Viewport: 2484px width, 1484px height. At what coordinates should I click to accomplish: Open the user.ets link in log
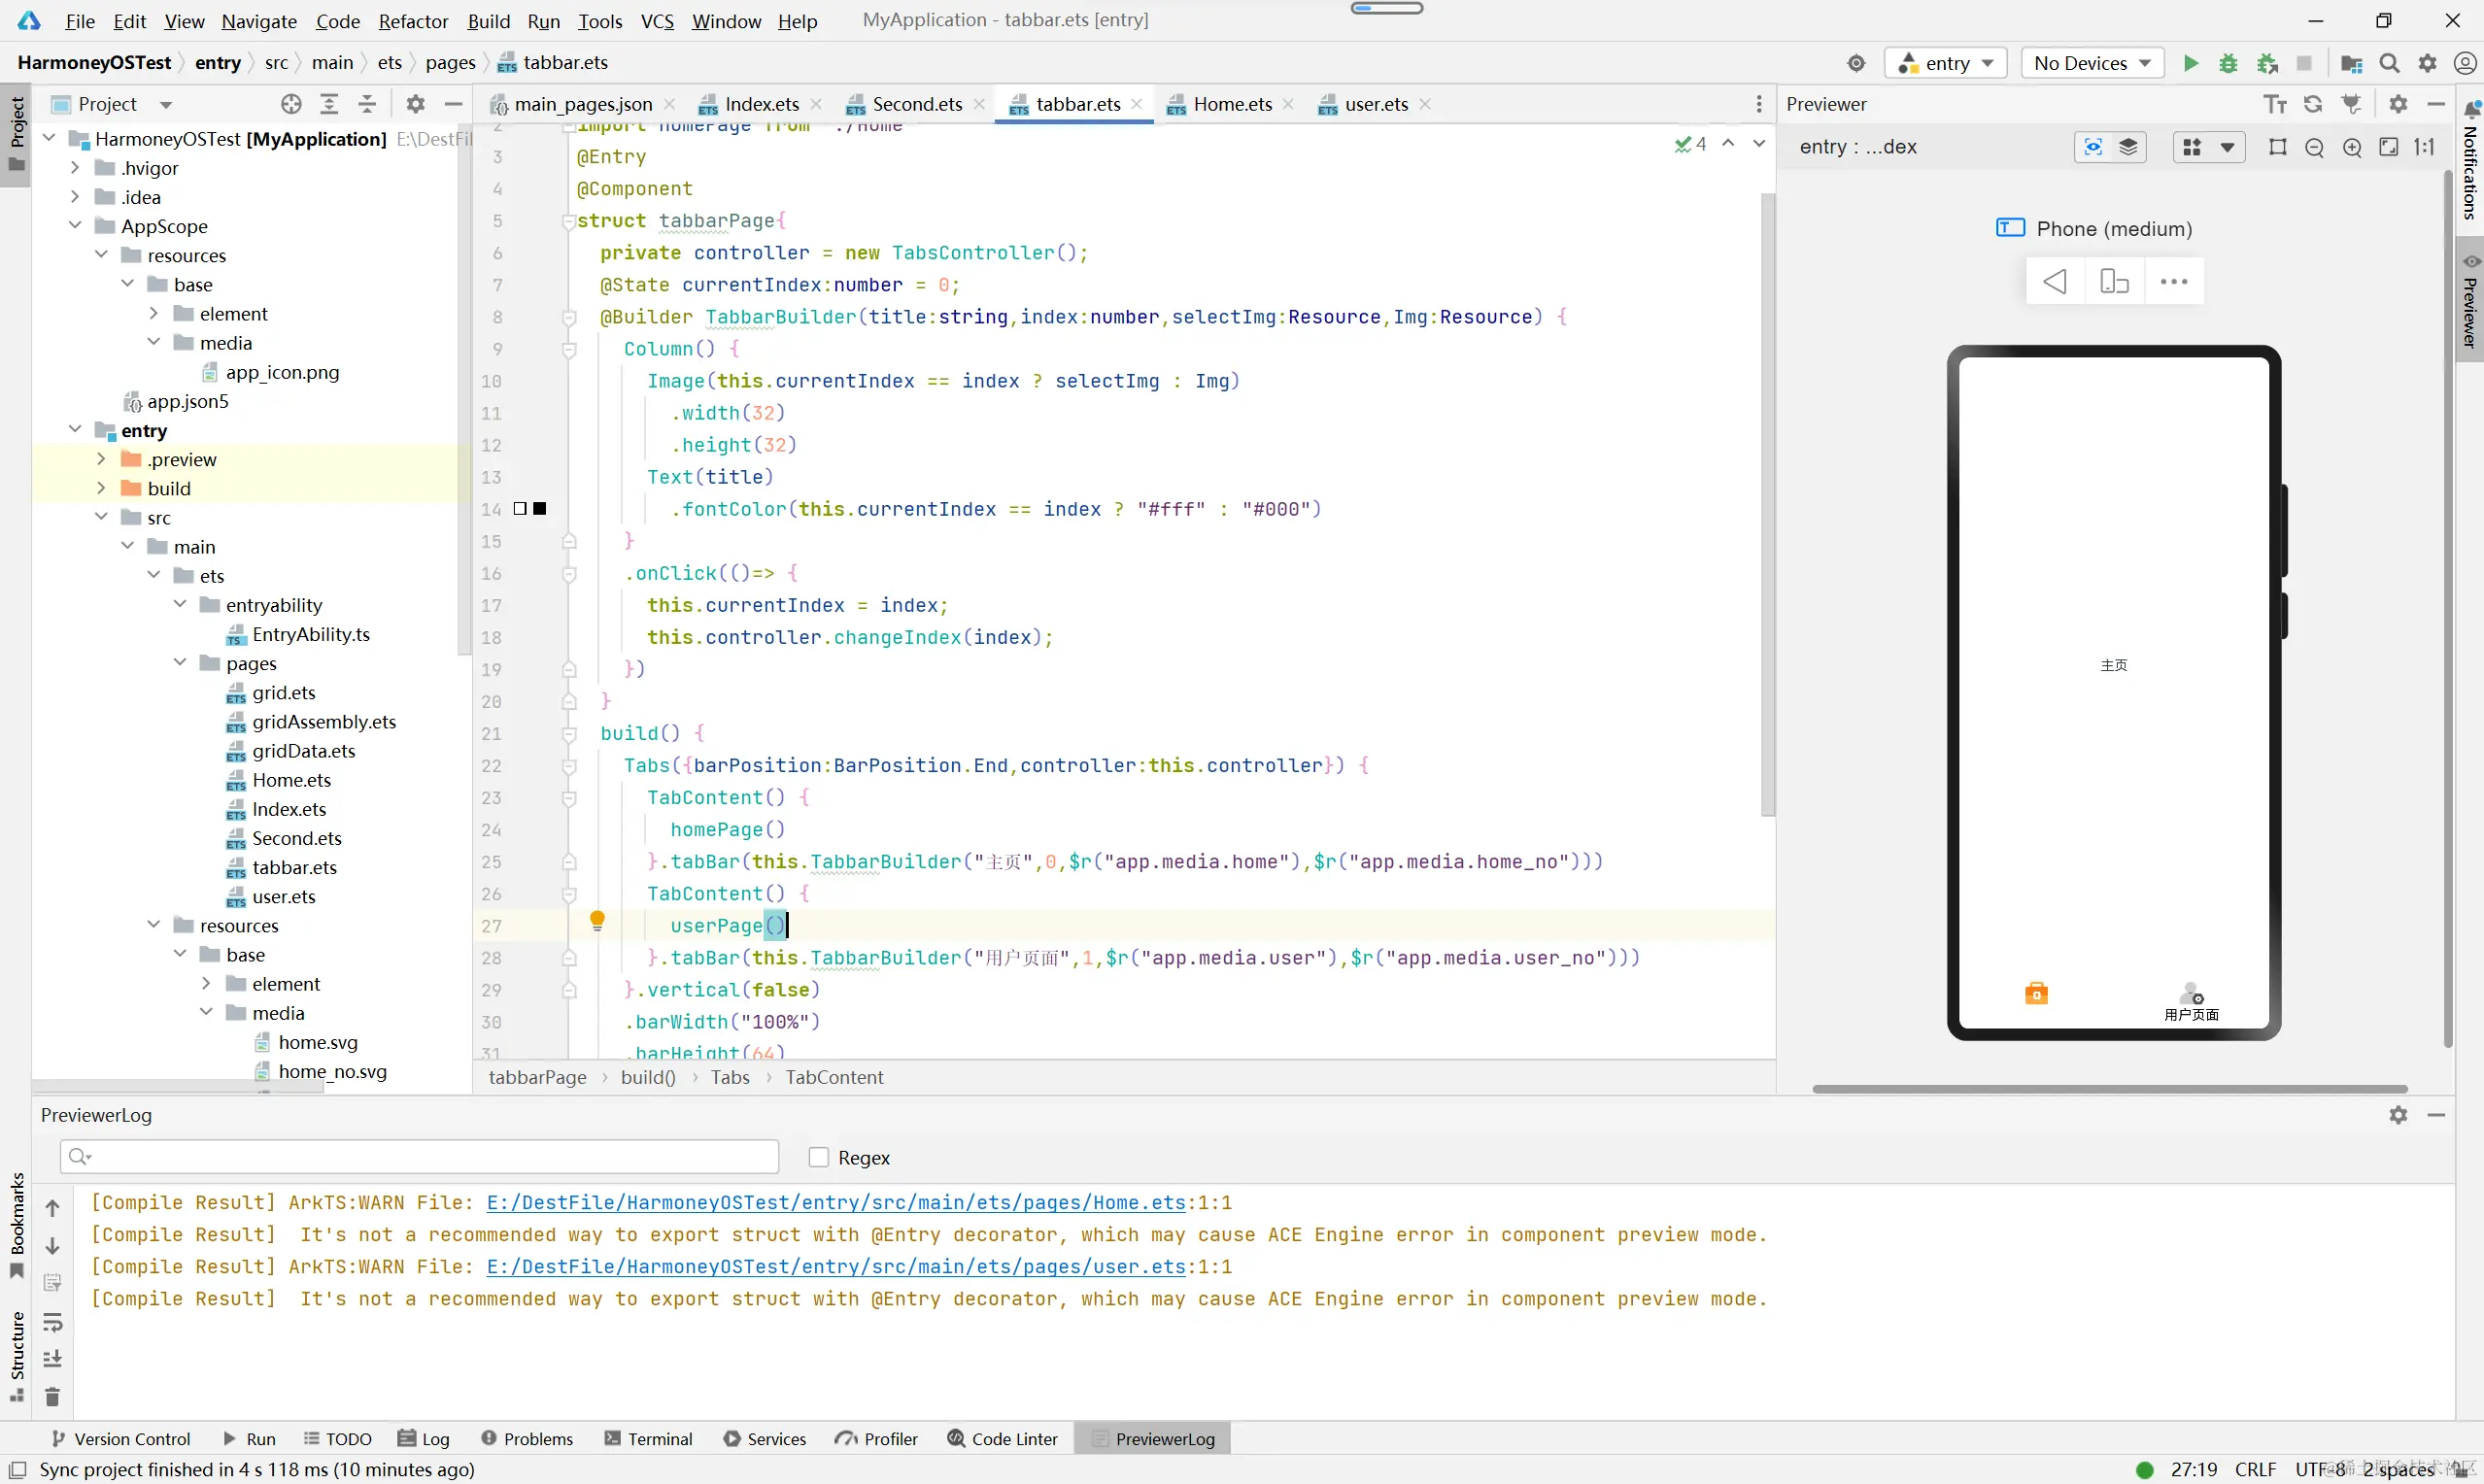click(836, 1266)
